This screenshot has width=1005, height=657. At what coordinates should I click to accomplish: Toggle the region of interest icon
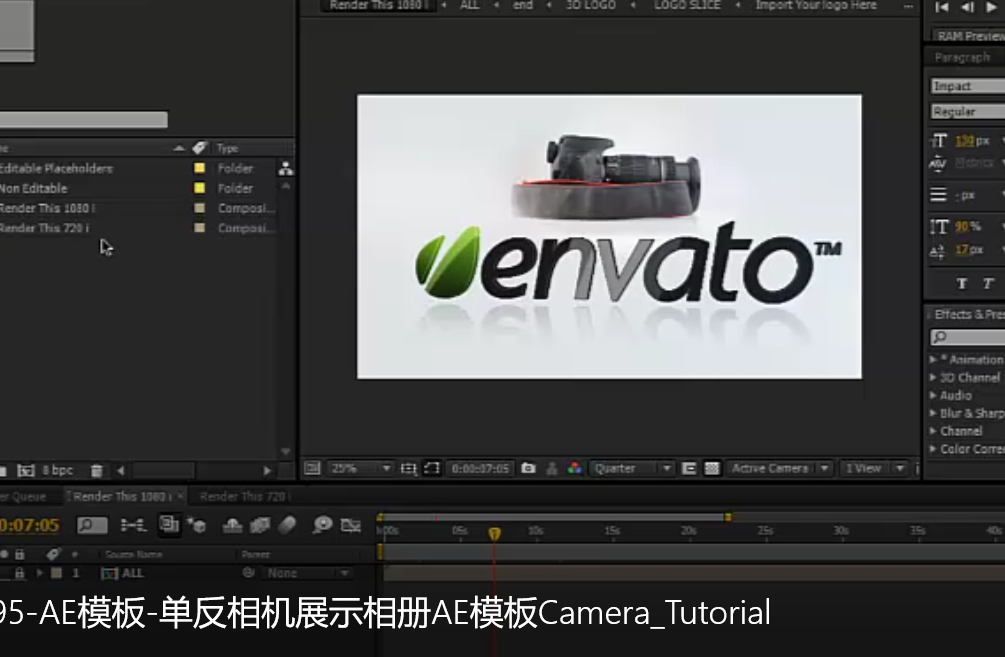pos(689,469)
